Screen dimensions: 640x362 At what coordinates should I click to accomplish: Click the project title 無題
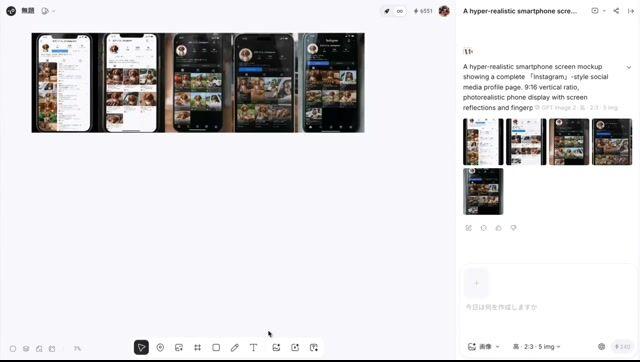[x=28, y=11]
